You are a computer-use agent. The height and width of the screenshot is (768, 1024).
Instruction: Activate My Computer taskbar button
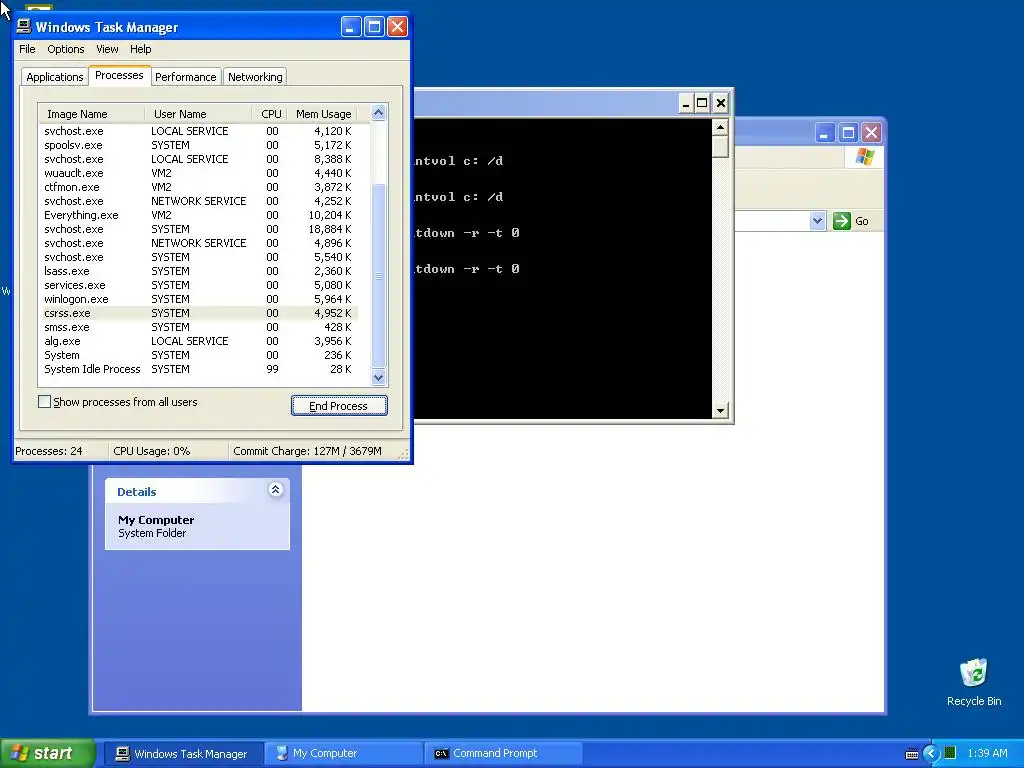tap(345, 754)
